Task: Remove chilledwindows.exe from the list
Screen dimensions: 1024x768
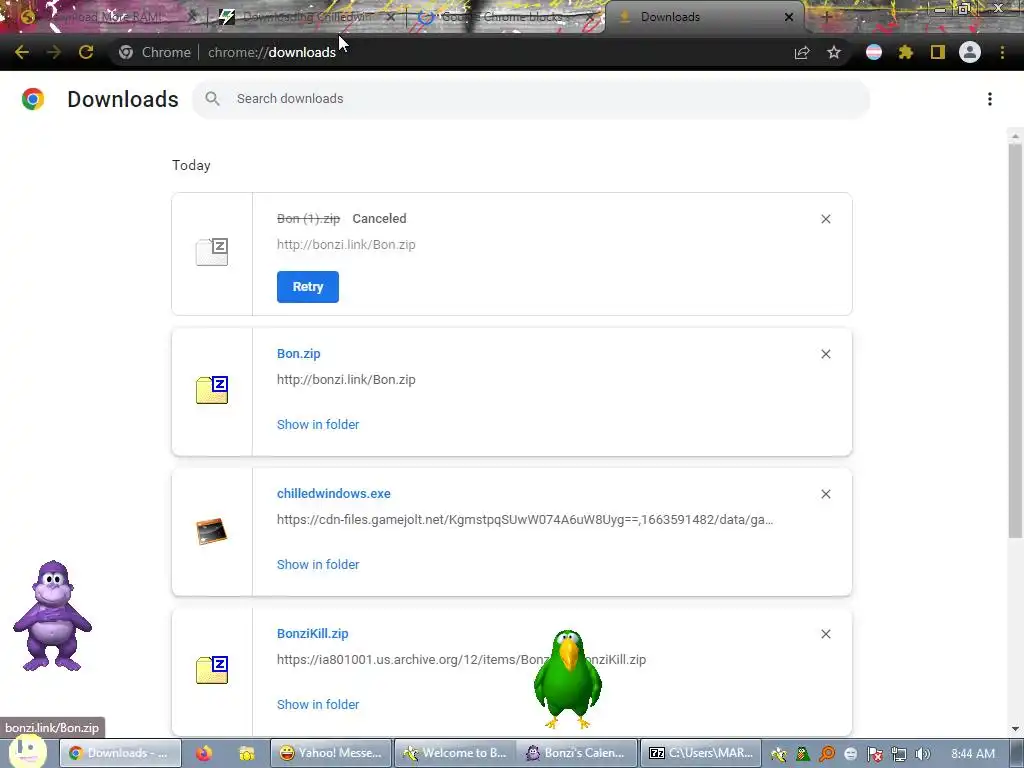Action: point(825,494)
